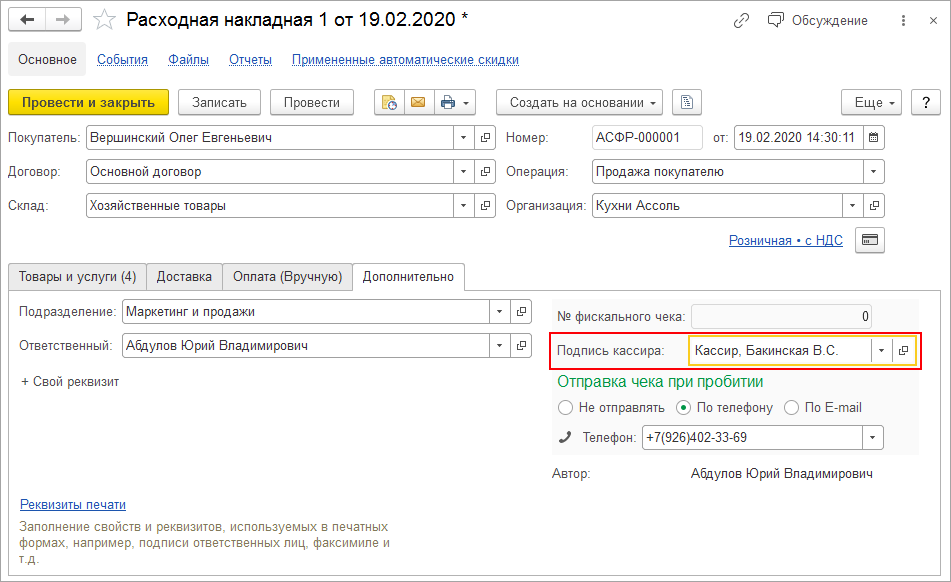Open Покупатель record with open icon
Viewport: 951px width, 582px height.
pyautogui.click(x=485, y=138)
